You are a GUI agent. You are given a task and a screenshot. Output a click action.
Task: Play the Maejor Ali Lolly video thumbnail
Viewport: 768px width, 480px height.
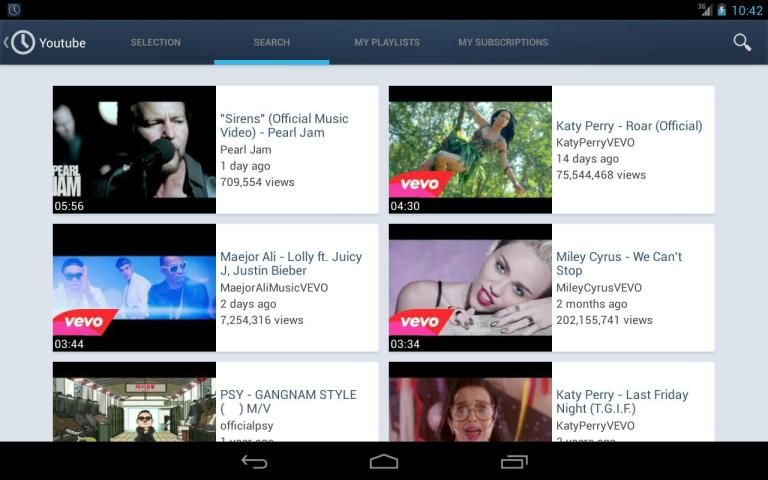134,287
